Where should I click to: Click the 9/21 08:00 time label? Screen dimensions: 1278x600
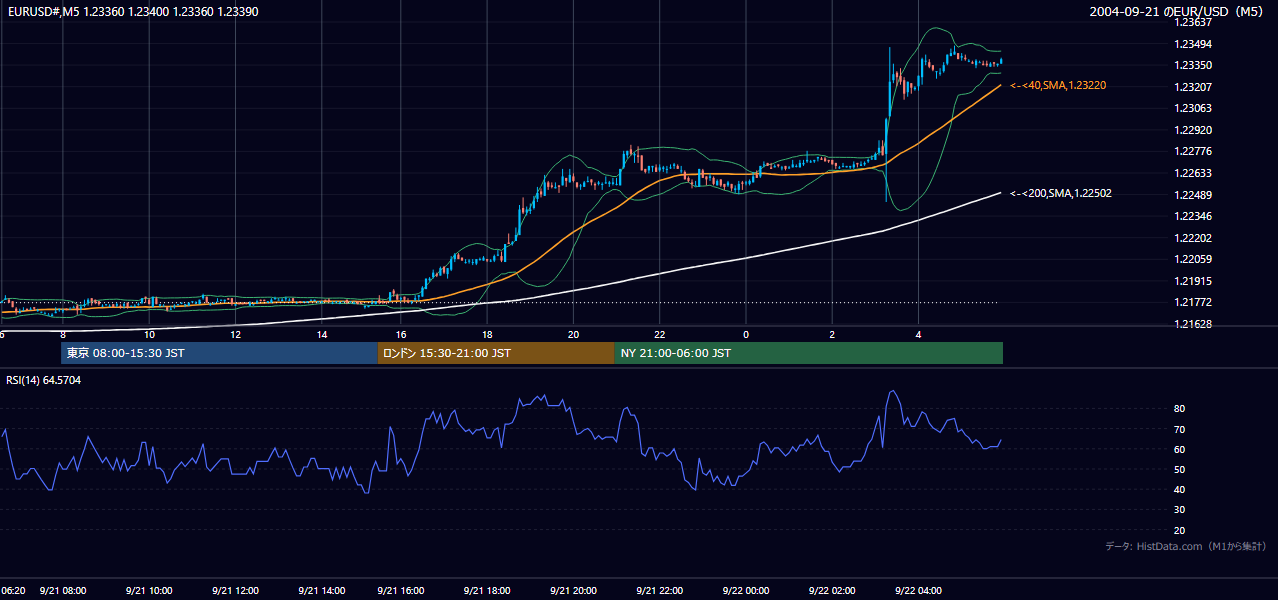[63, 590]
